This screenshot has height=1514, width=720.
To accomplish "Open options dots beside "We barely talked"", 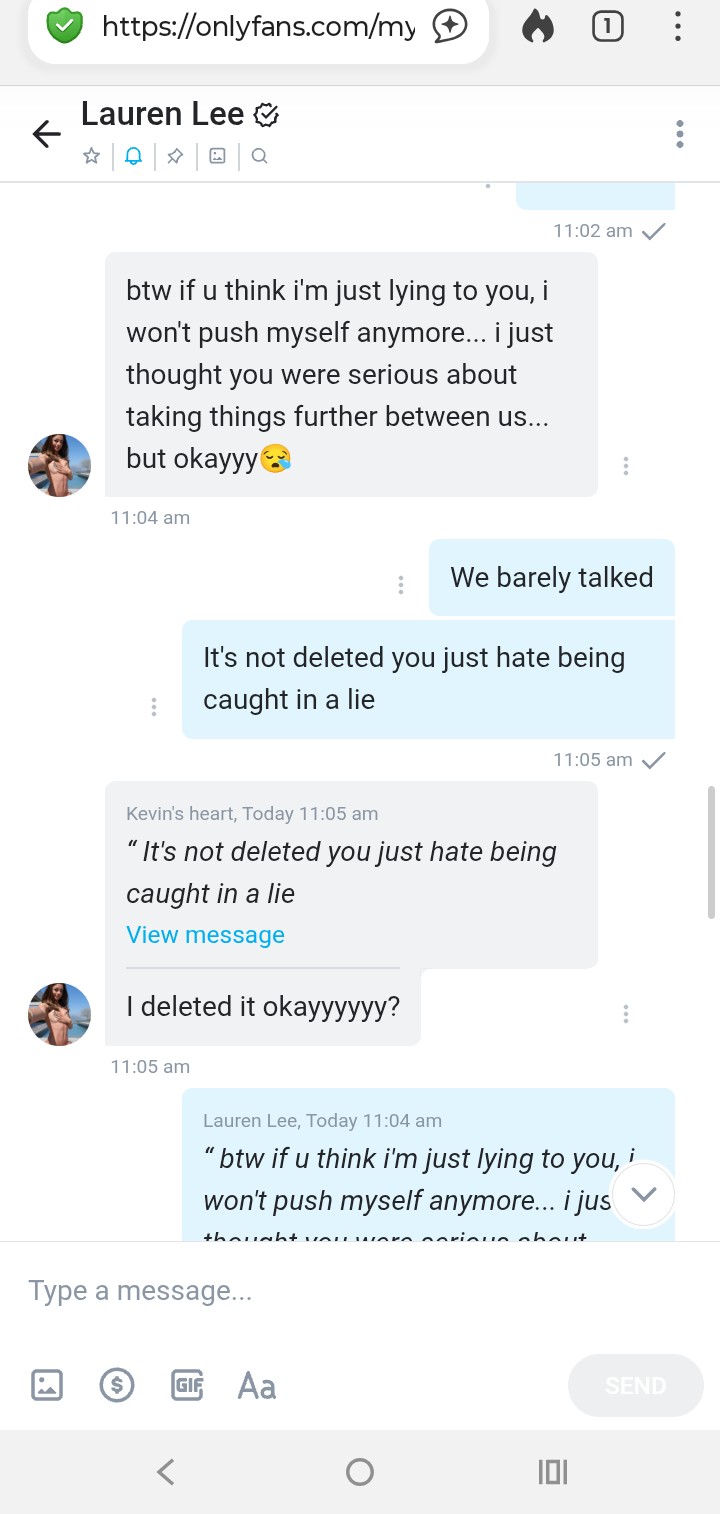I will [x=401, y=585].
